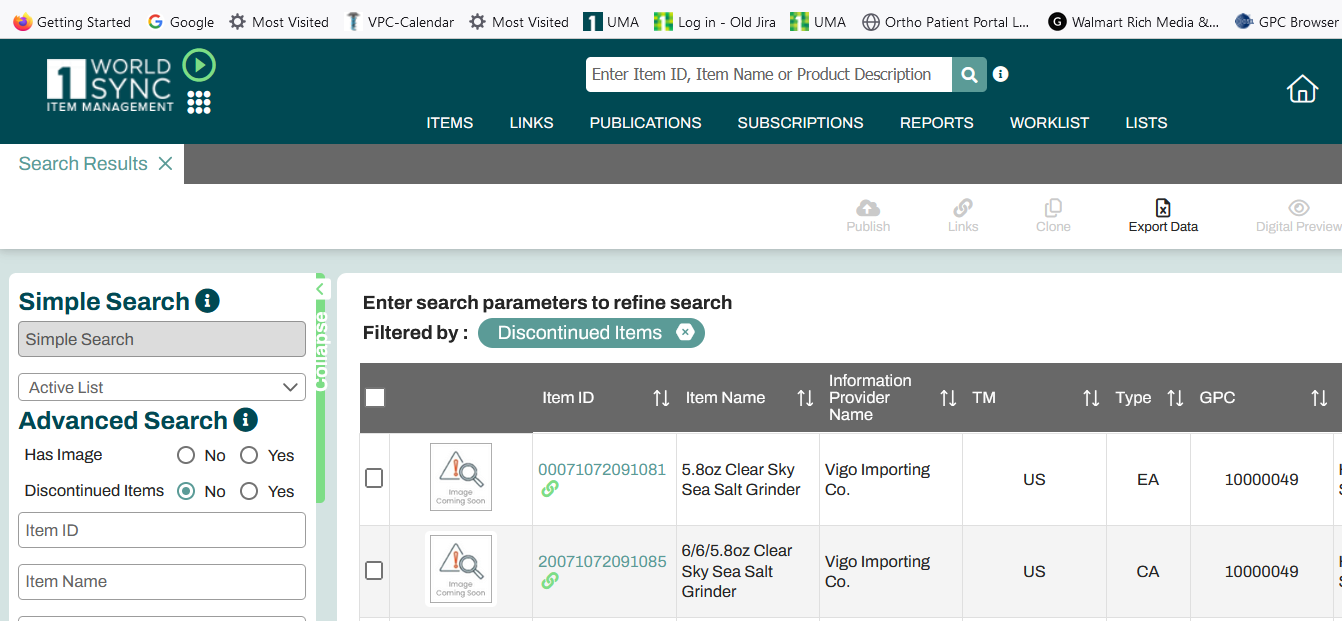Click thumbnail for 5.8oz Clear Sky Grinder

[x=461, y=477]
